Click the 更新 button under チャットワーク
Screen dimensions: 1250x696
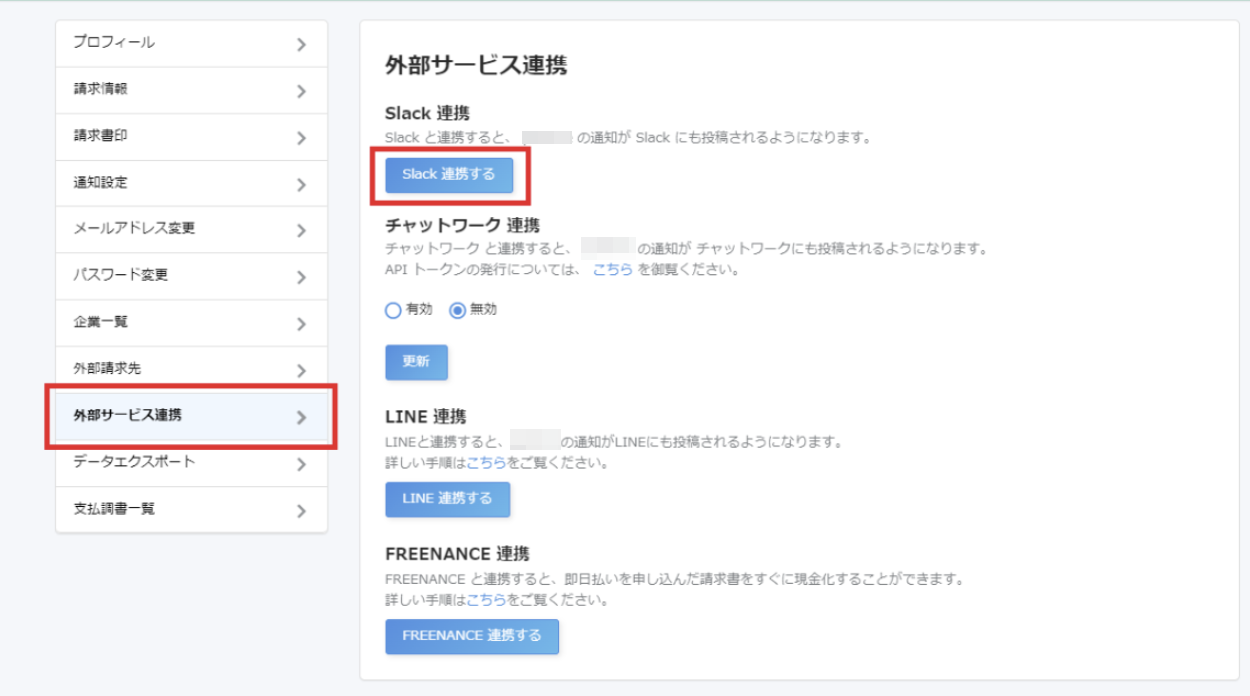(x=416, y=362)
